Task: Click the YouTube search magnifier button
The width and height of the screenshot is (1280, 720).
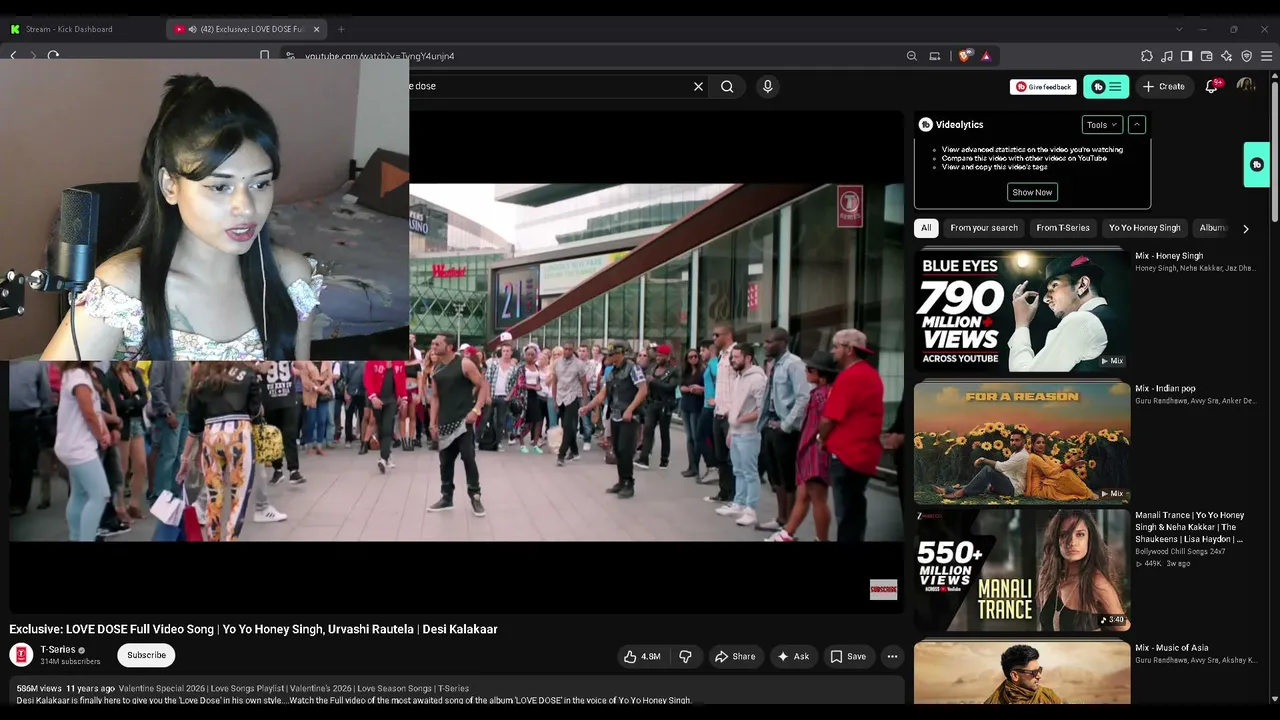Action: click(727, 86)
